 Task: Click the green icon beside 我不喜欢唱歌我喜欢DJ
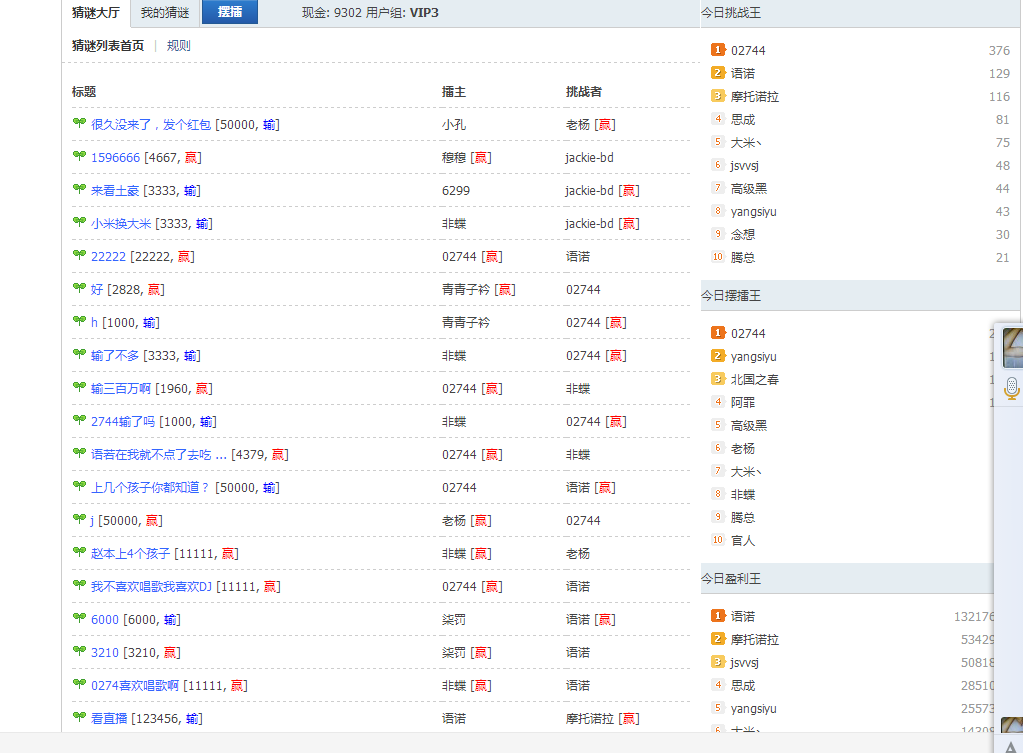click(x=80, y=586)
